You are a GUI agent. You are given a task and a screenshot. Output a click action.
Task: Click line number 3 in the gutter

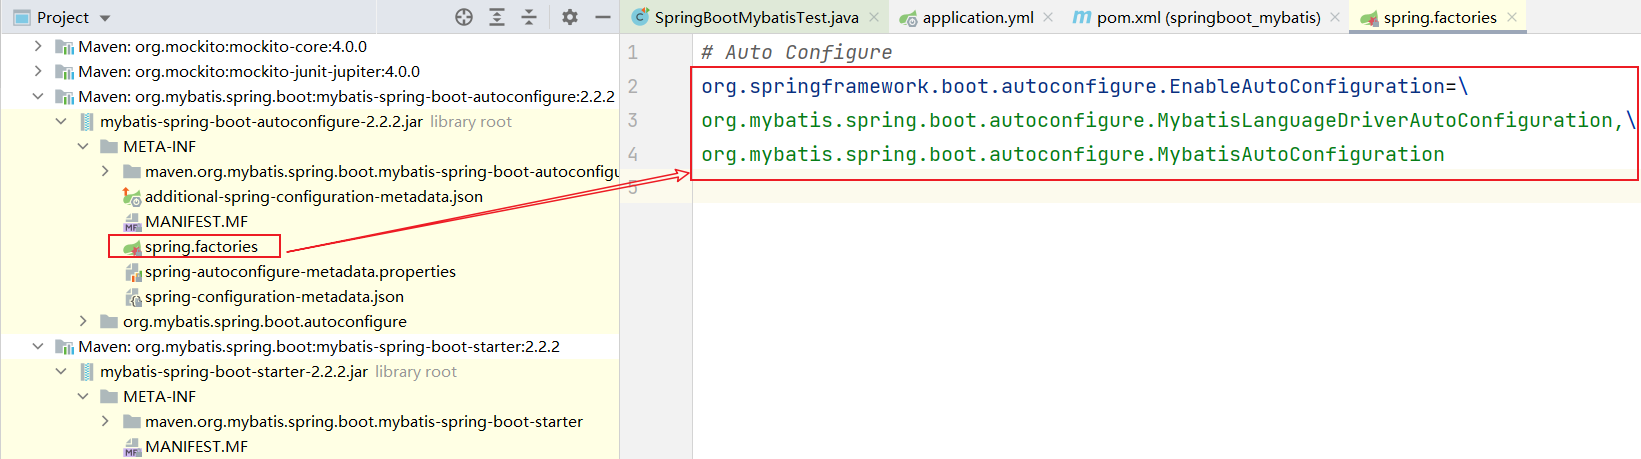(x=632, y=120)
